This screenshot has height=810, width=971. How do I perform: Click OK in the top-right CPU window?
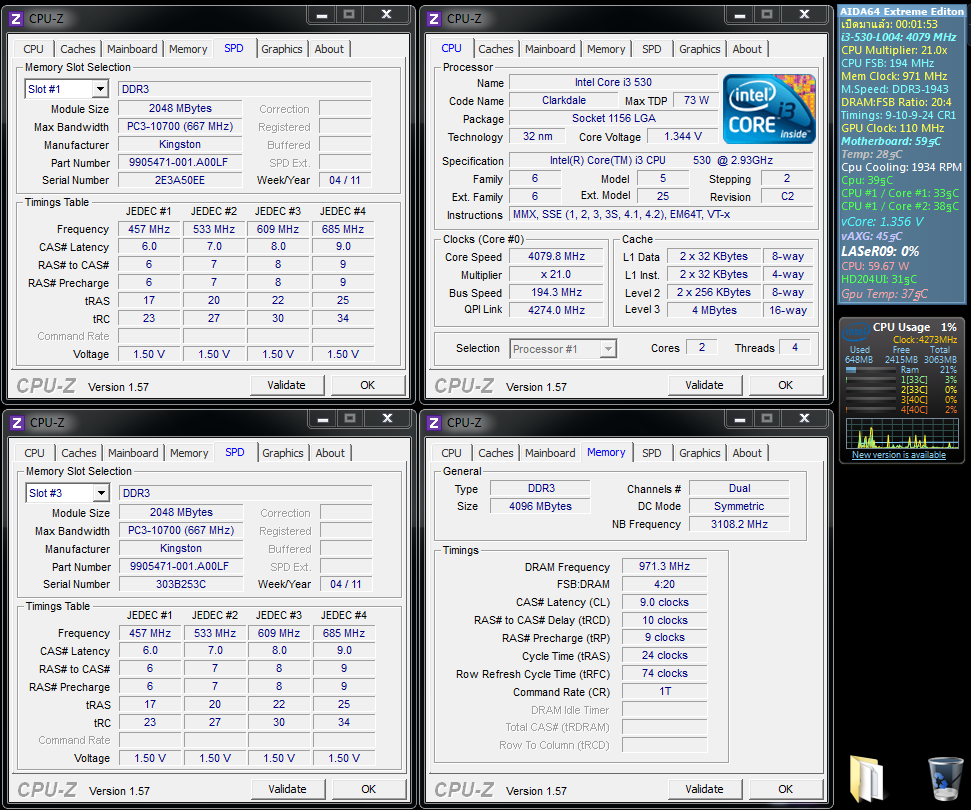tap(786, 385)
